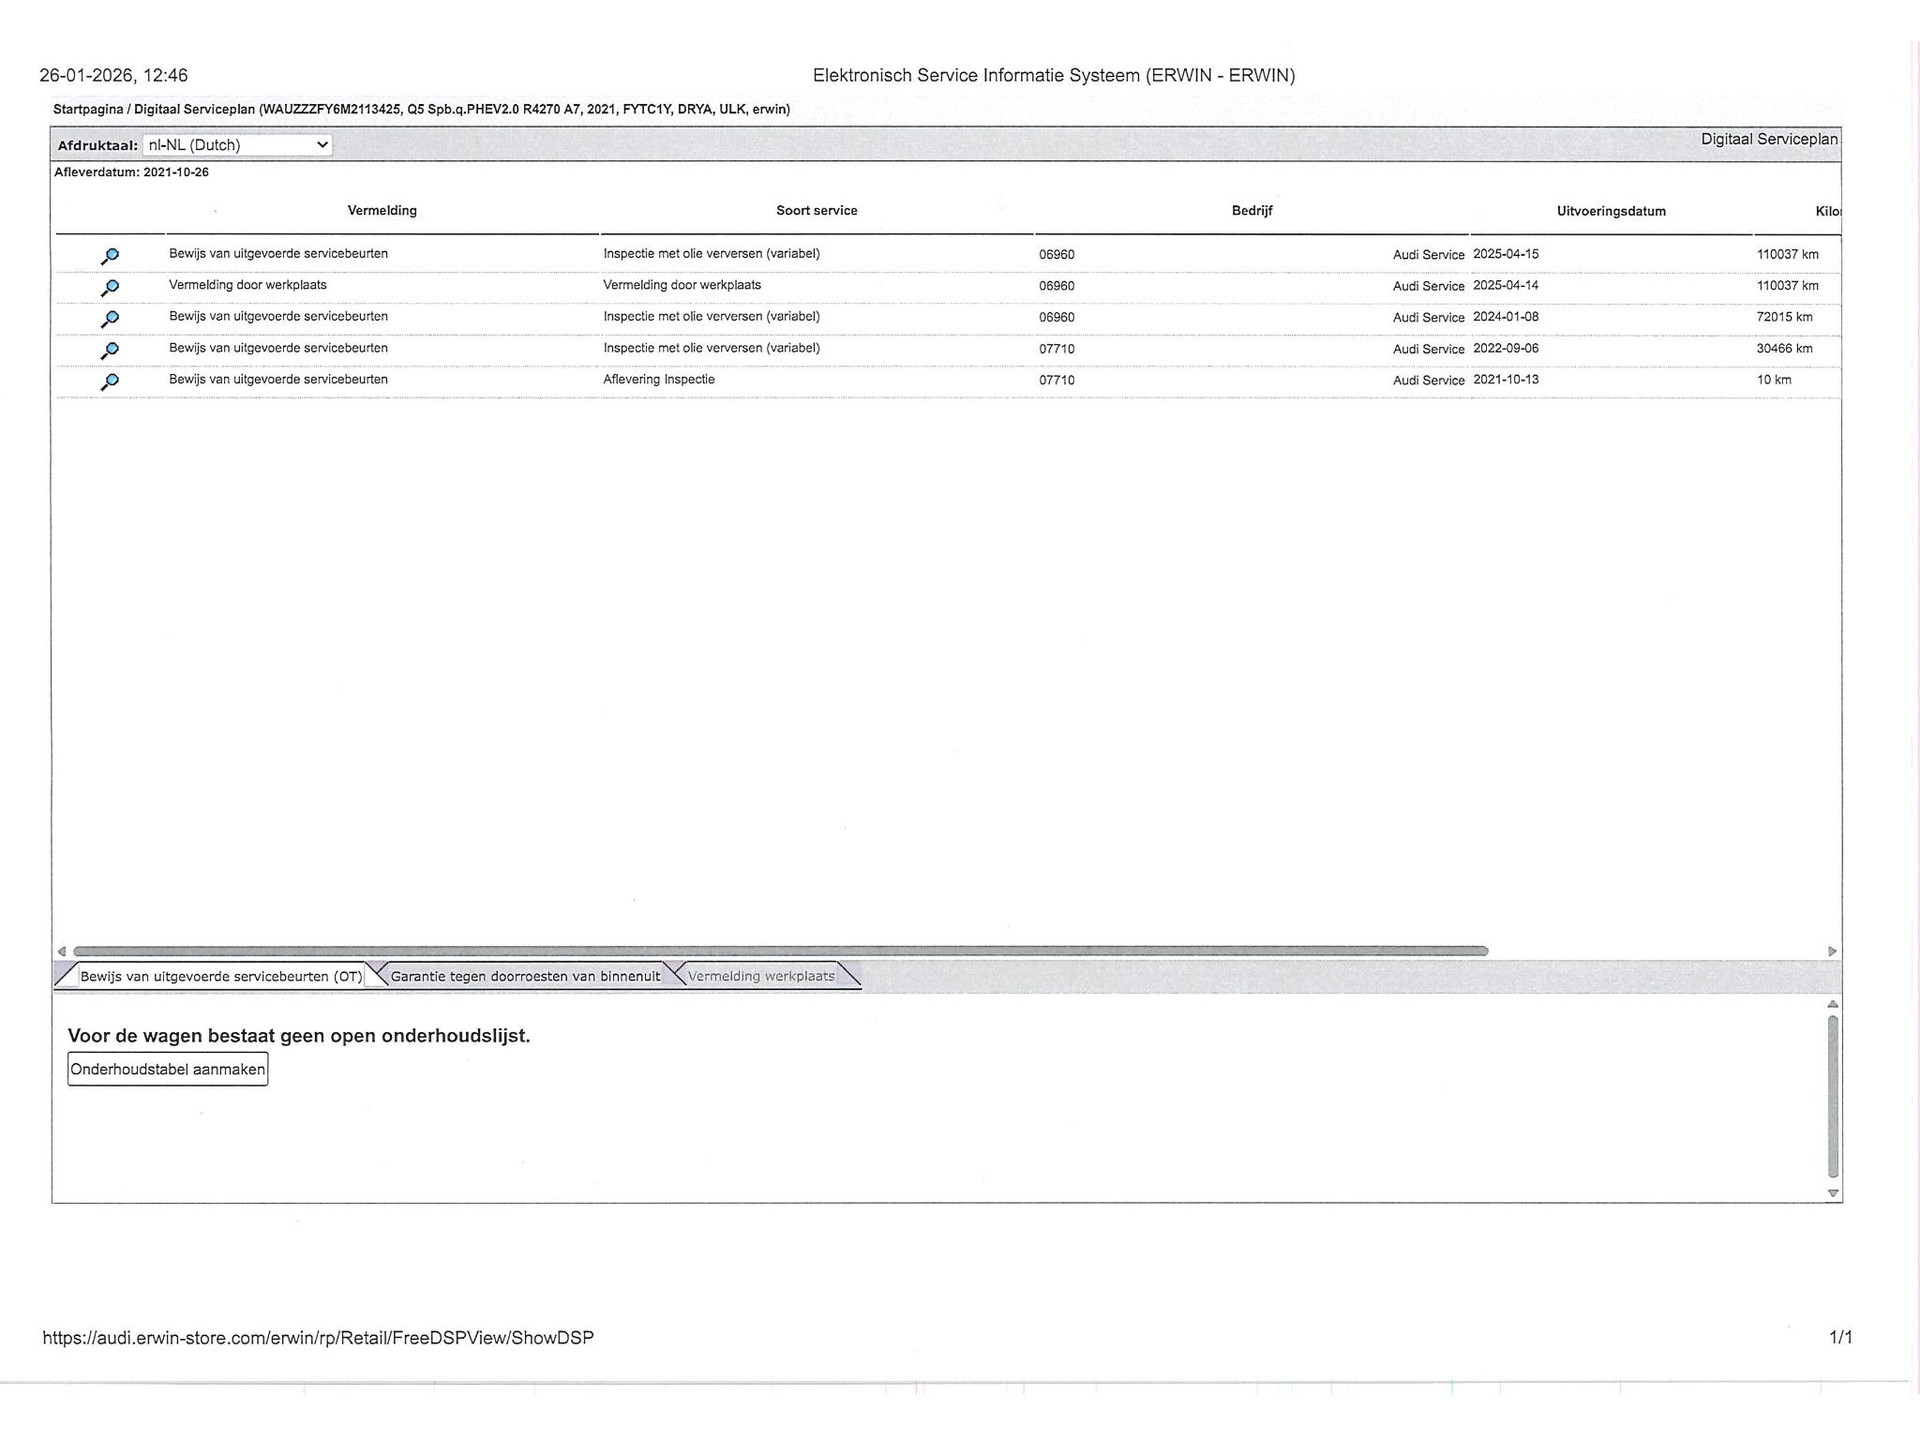Click horizontal scrollbar thumb of service table
The width and height of the screenshot is (1920, 1440).
point(780,951)
